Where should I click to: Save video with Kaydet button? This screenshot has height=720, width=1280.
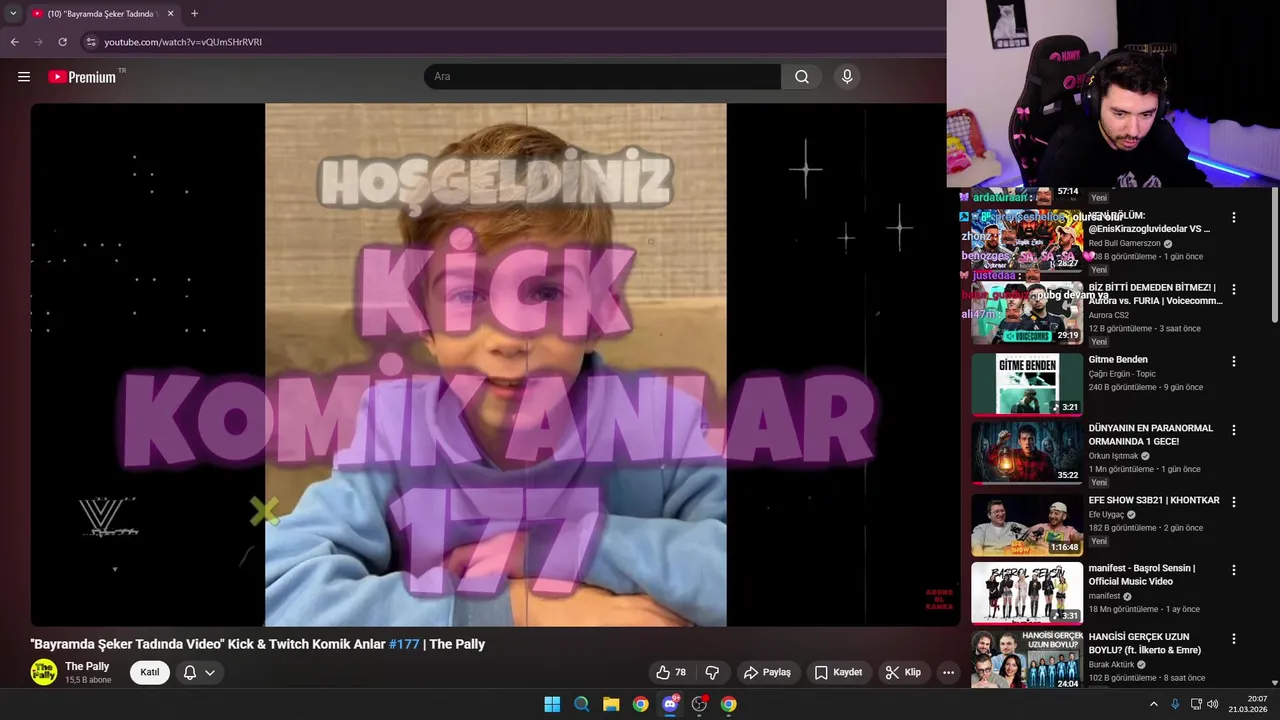coord(838,673)
